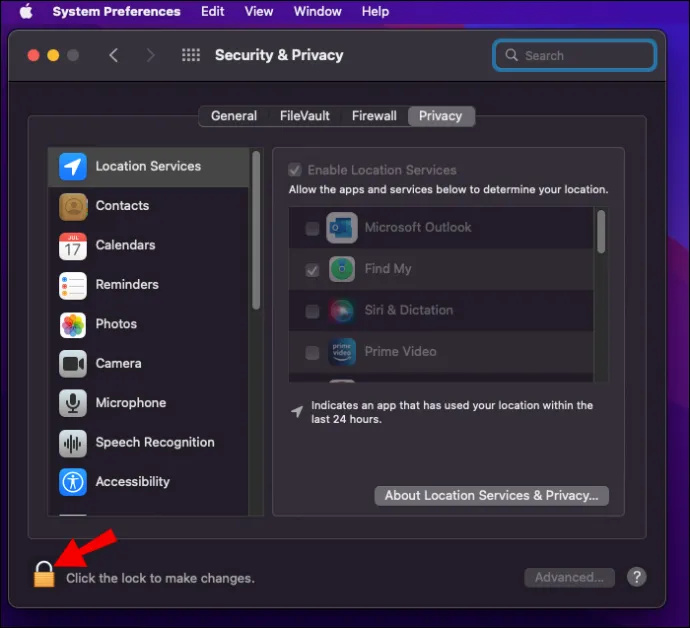This screenshot has width=690, height=628.
Task: Select the Camera label
Action: pos(119,364)
